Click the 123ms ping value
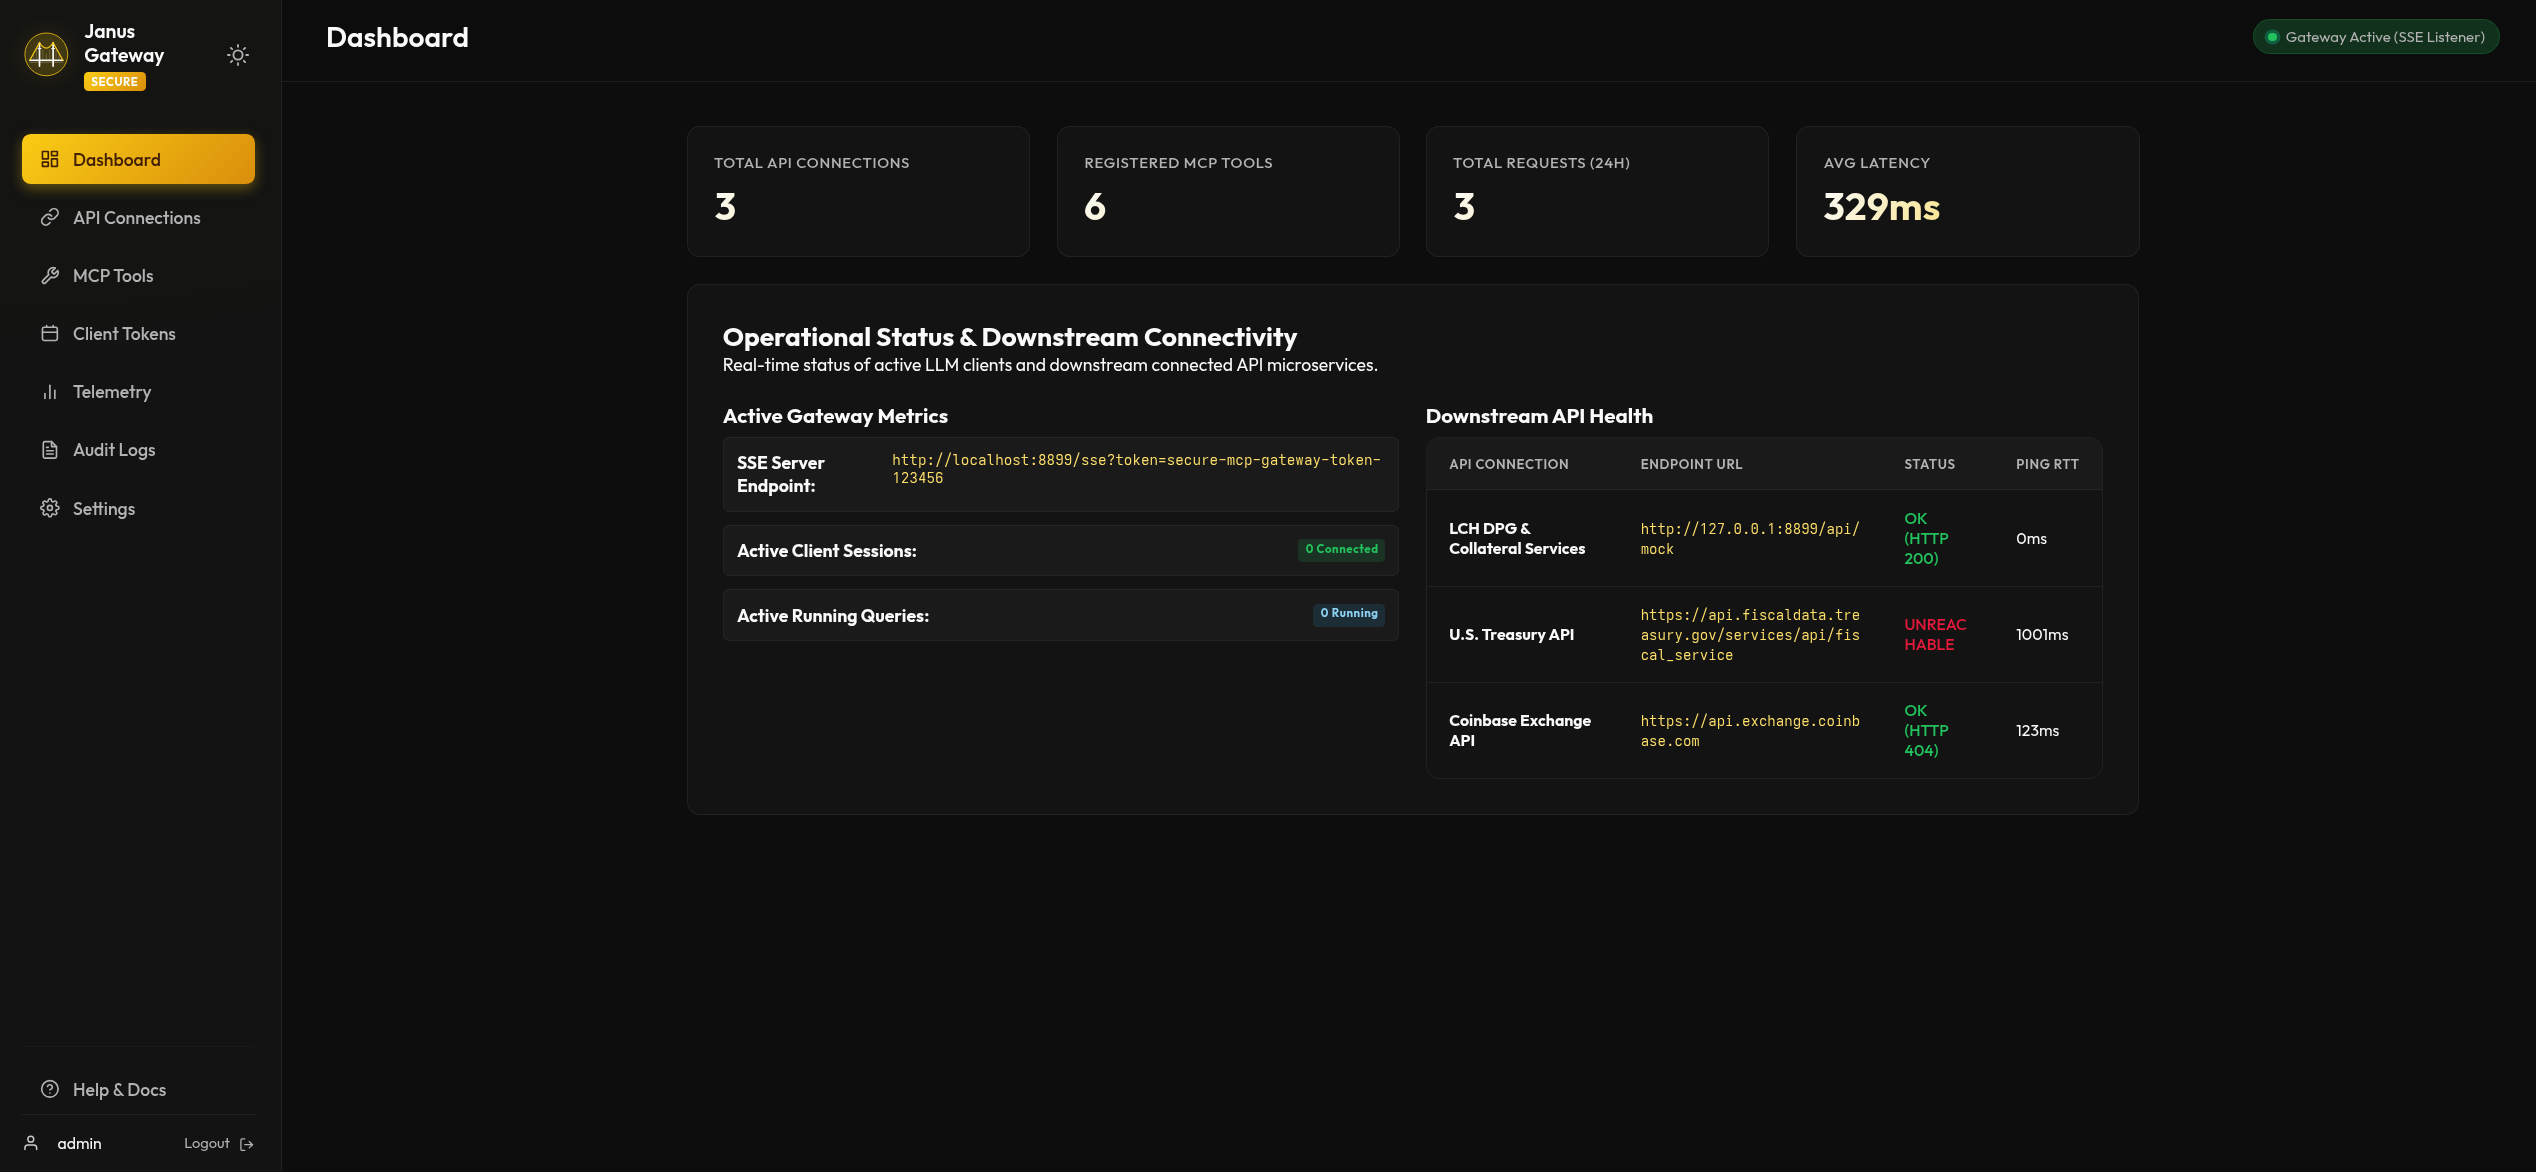 click(x=2037, y=730)
